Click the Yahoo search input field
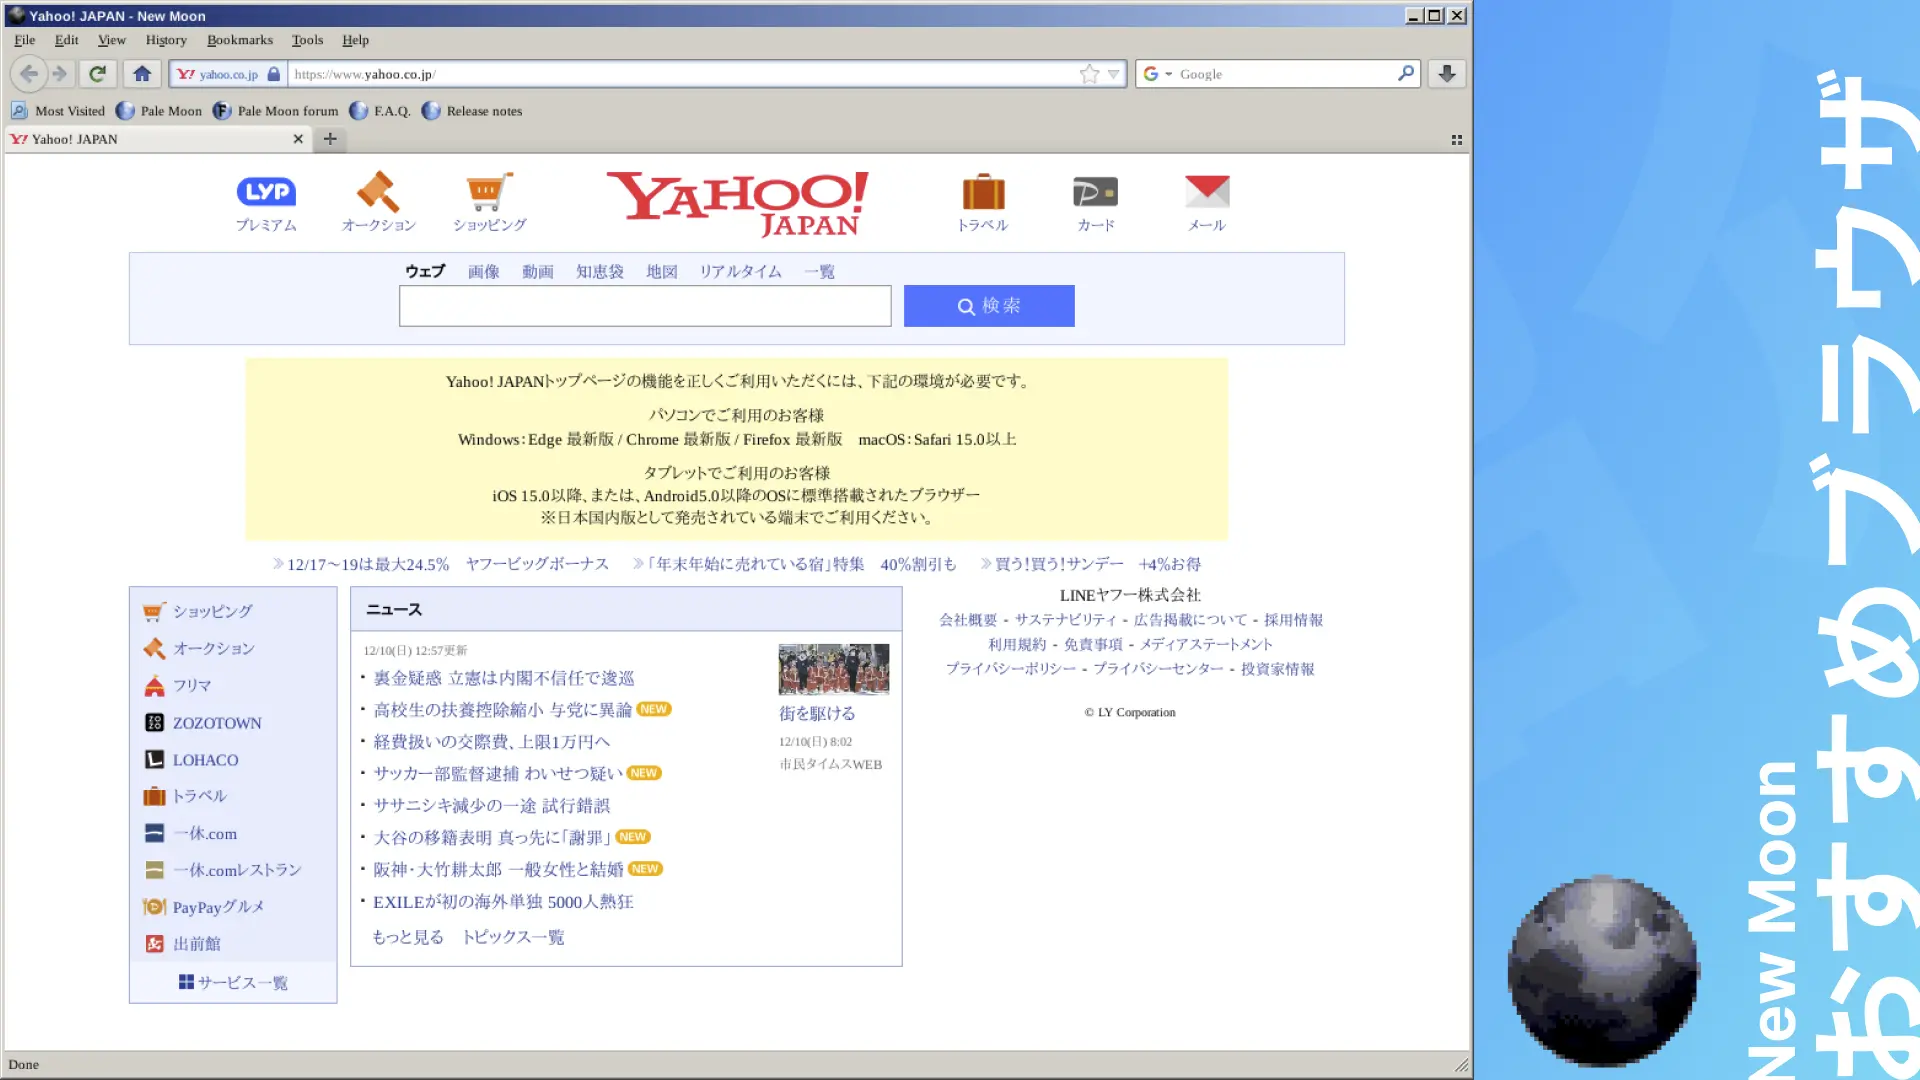This screenshot has height=1080, width=1920. (x=644, y=306)
